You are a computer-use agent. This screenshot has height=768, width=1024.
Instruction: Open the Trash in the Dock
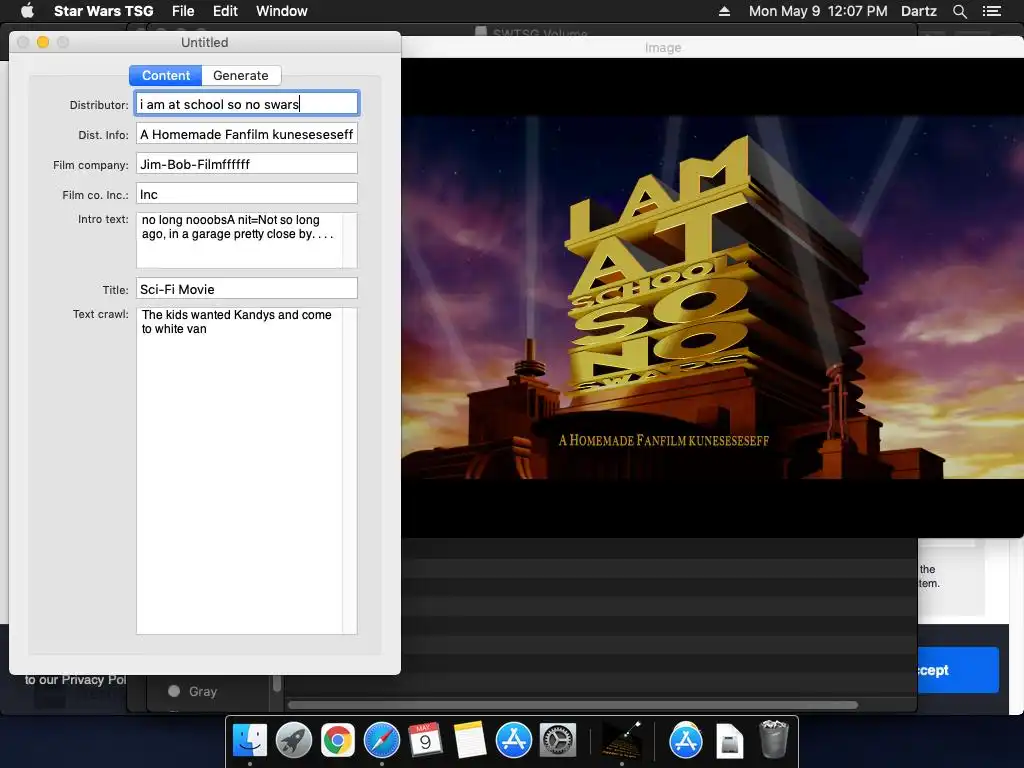coord(774,739)
